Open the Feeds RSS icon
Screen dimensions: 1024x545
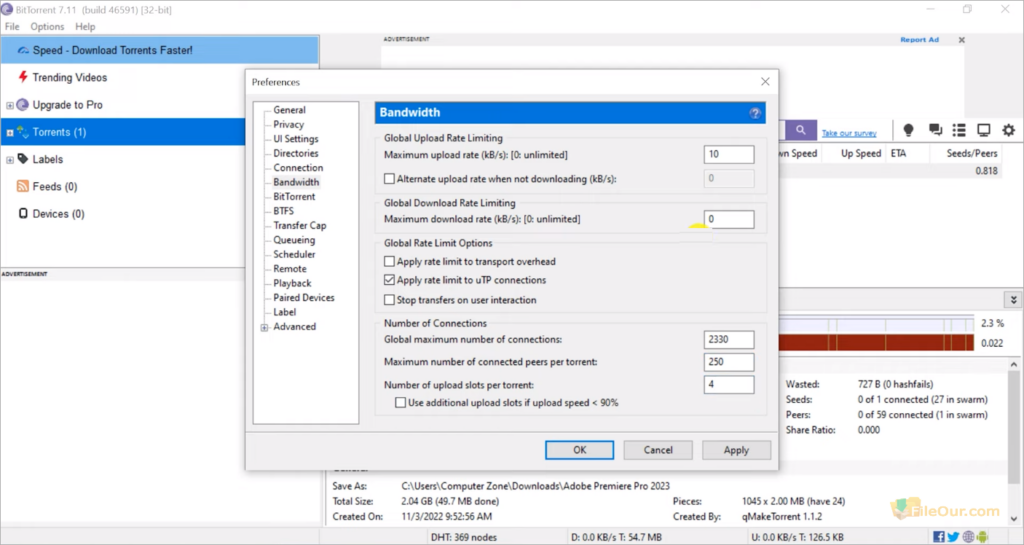(23, 186)
